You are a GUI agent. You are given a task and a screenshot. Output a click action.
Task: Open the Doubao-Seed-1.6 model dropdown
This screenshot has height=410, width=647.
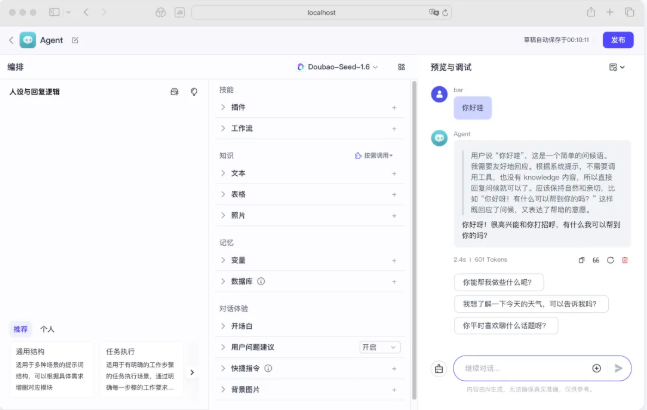click(x=338, y=67)
